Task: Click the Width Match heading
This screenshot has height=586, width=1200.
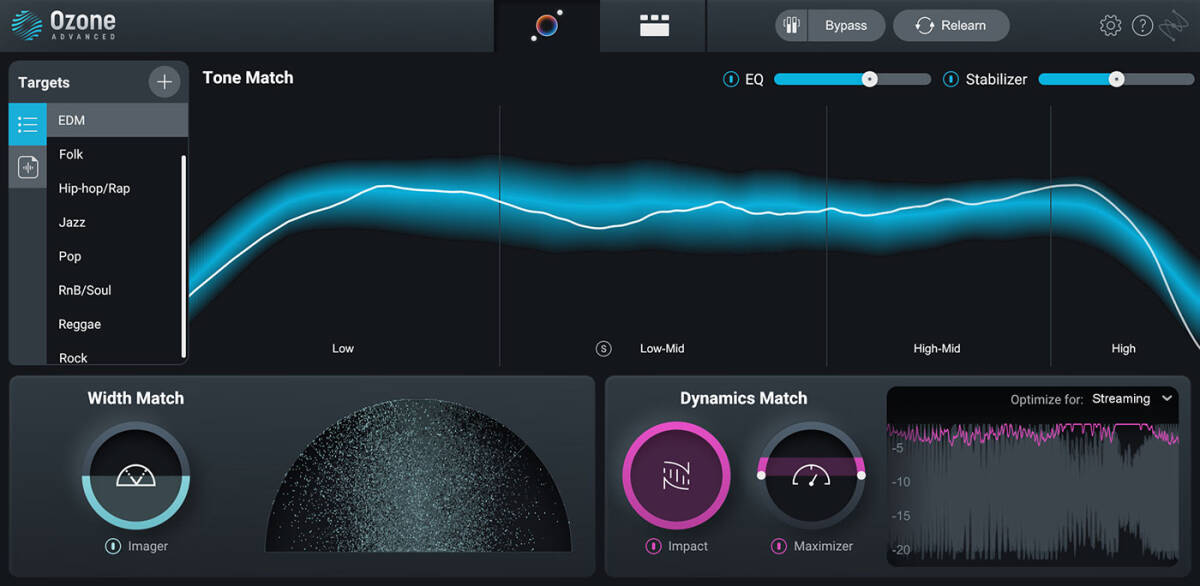Action: pyautogui.click(x=136, y=398)
